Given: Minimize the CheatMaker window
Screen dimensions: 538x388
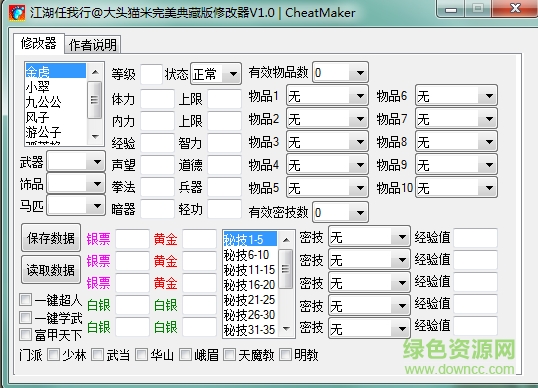Looking at the screenshot, I should [451, 10].
